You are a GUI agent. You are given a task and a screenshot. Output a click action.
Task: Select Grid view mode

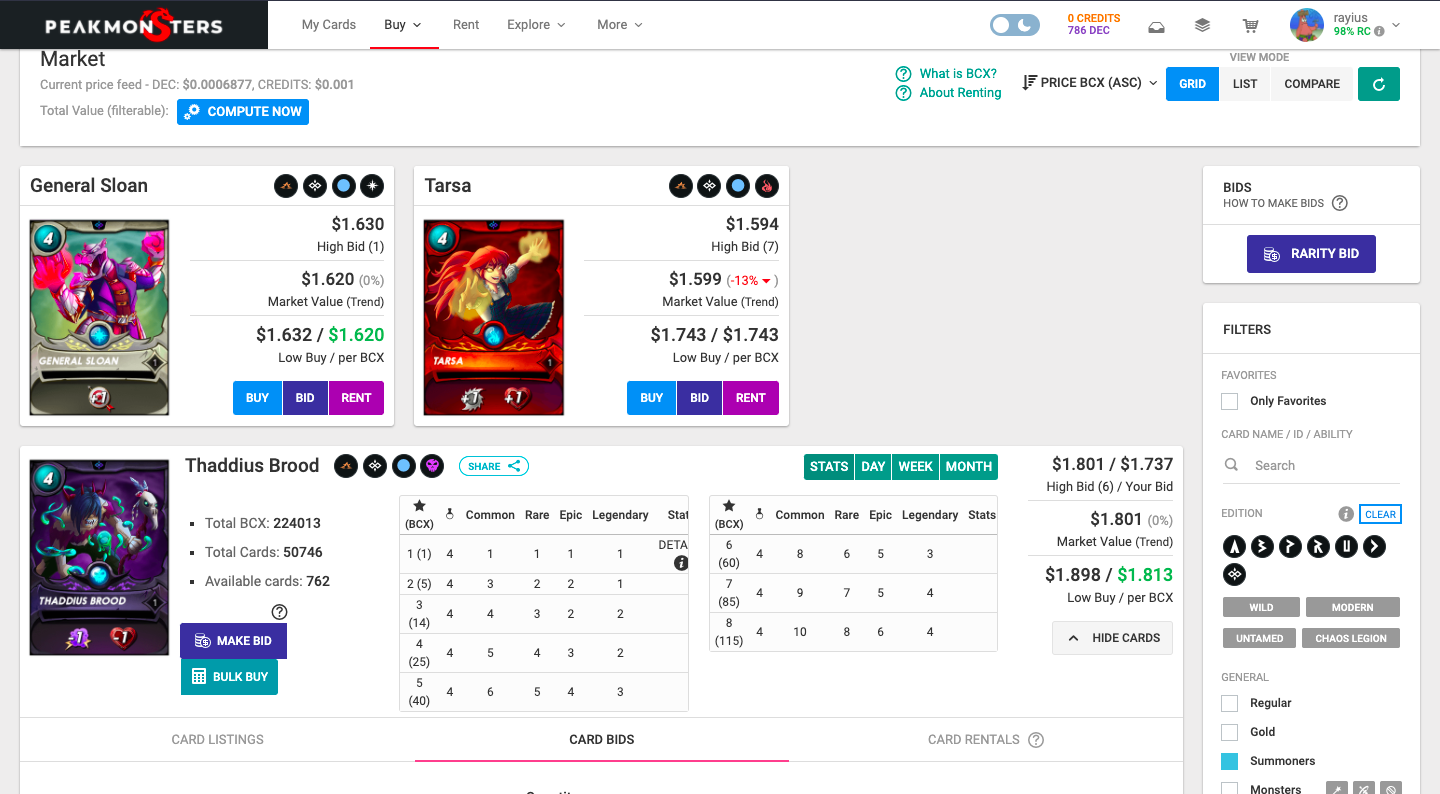point(1192,84)
